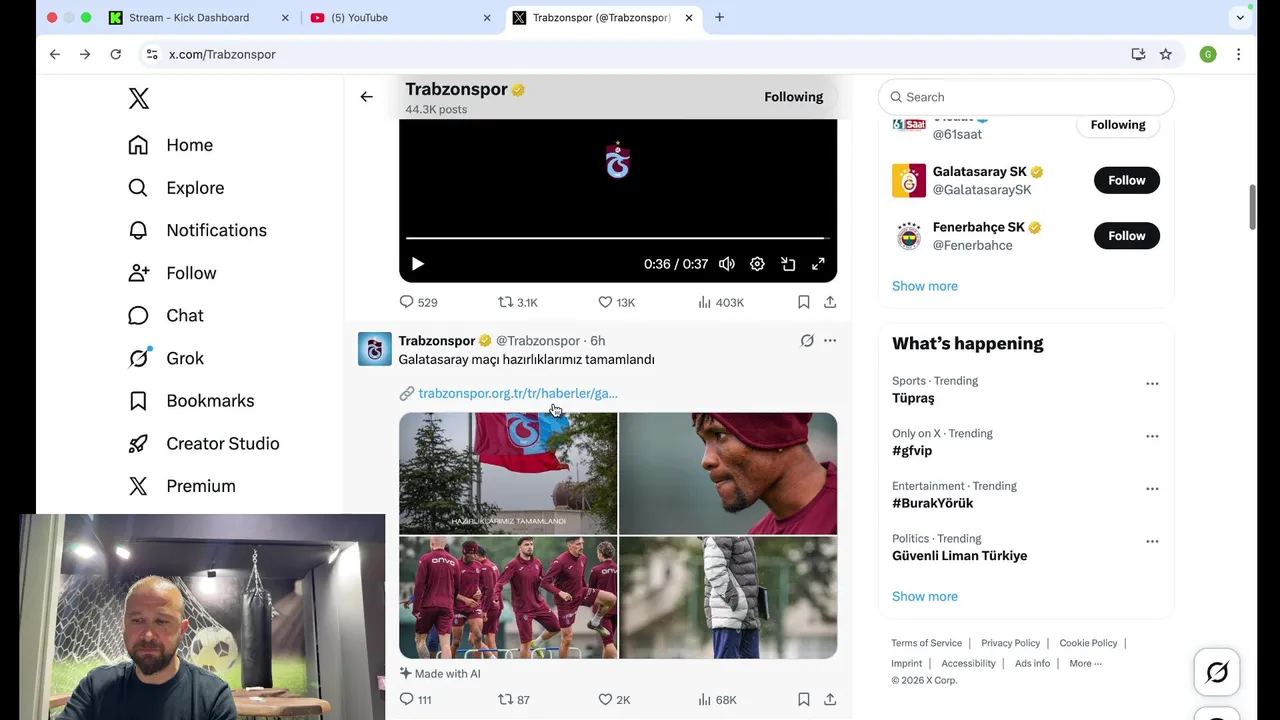The height and width of the screenshot is (720, 1280).
Task: Bookmark the Galatasaray maçı post
Action: [x=803, y=700]
